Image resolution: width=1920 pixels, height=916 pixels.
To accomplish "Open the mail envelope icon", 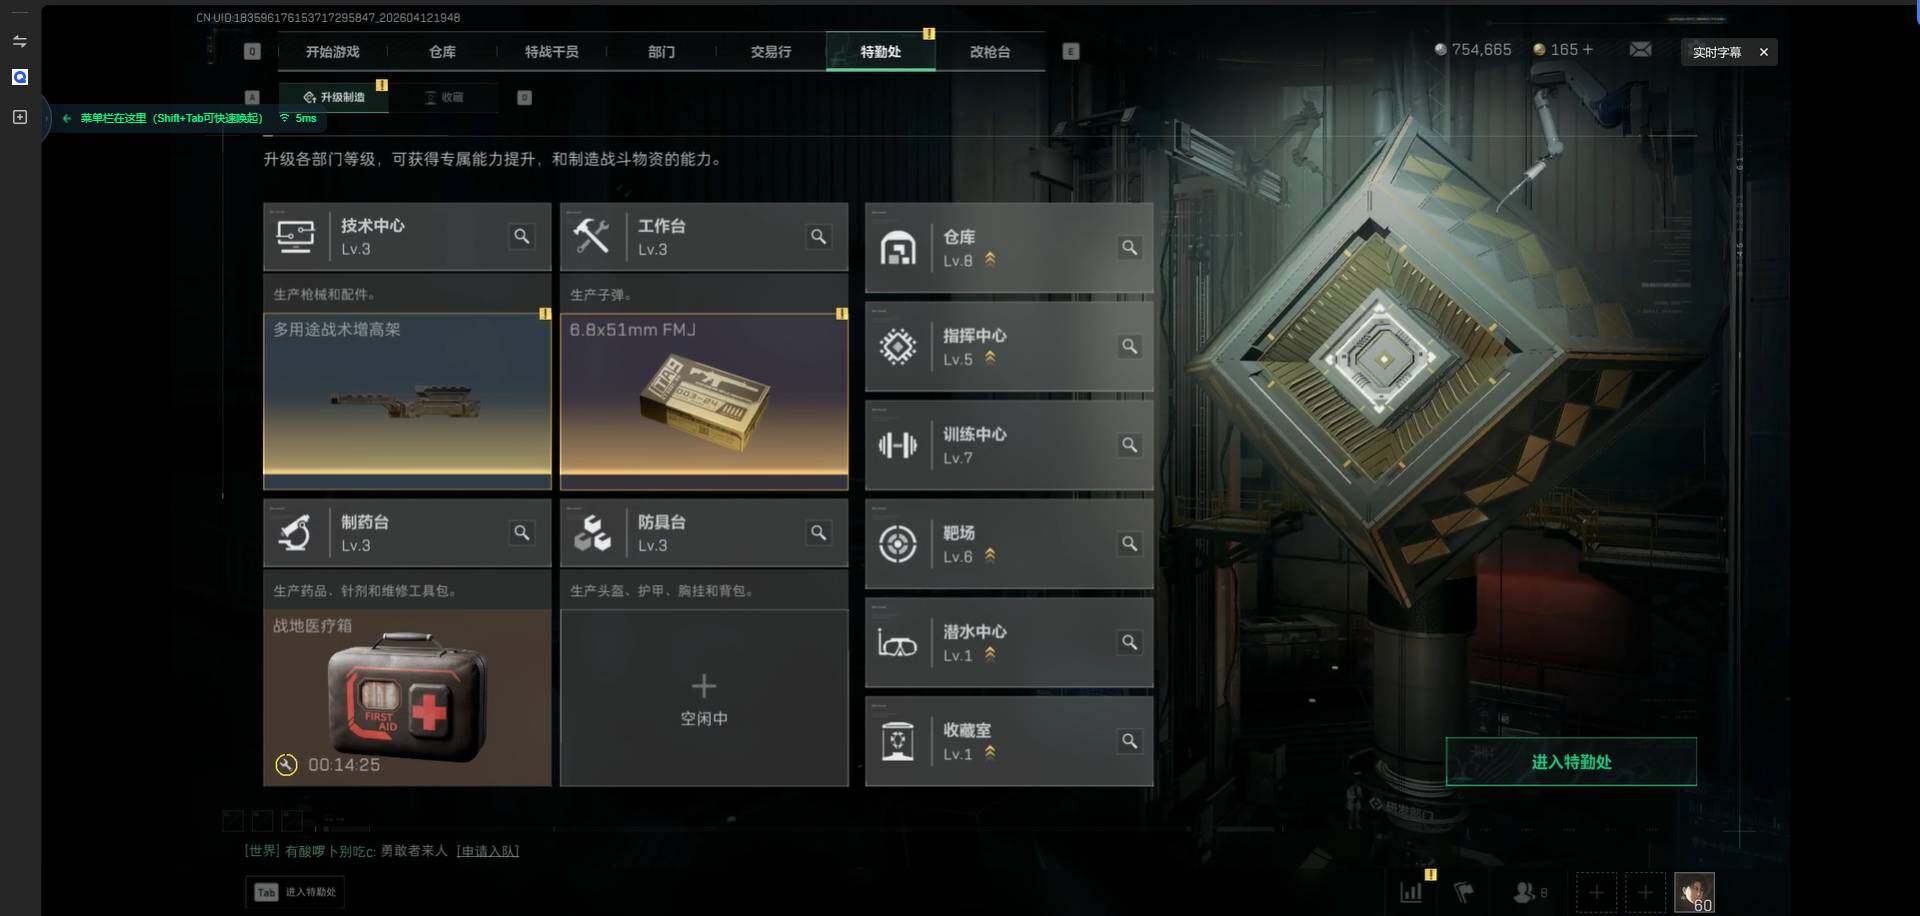I will coord(1640,50).
